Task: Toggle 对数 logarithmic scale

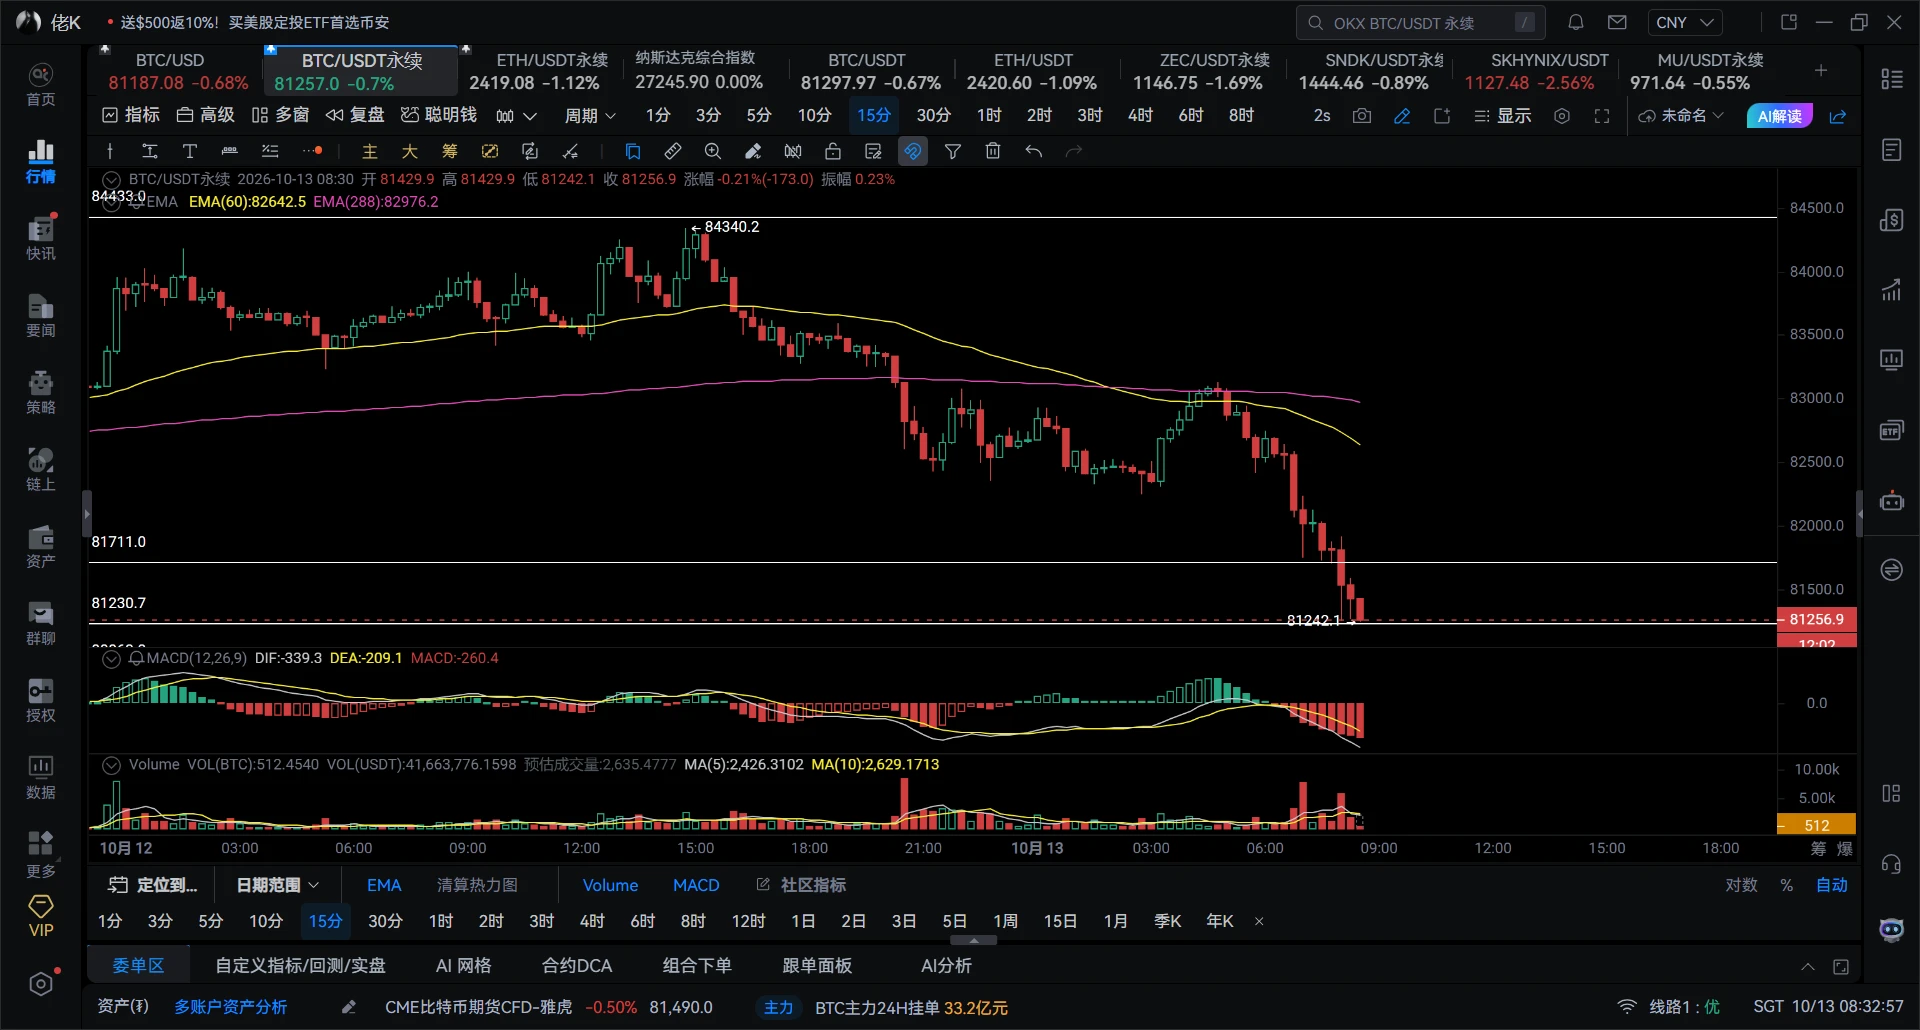Action: 1741,885
